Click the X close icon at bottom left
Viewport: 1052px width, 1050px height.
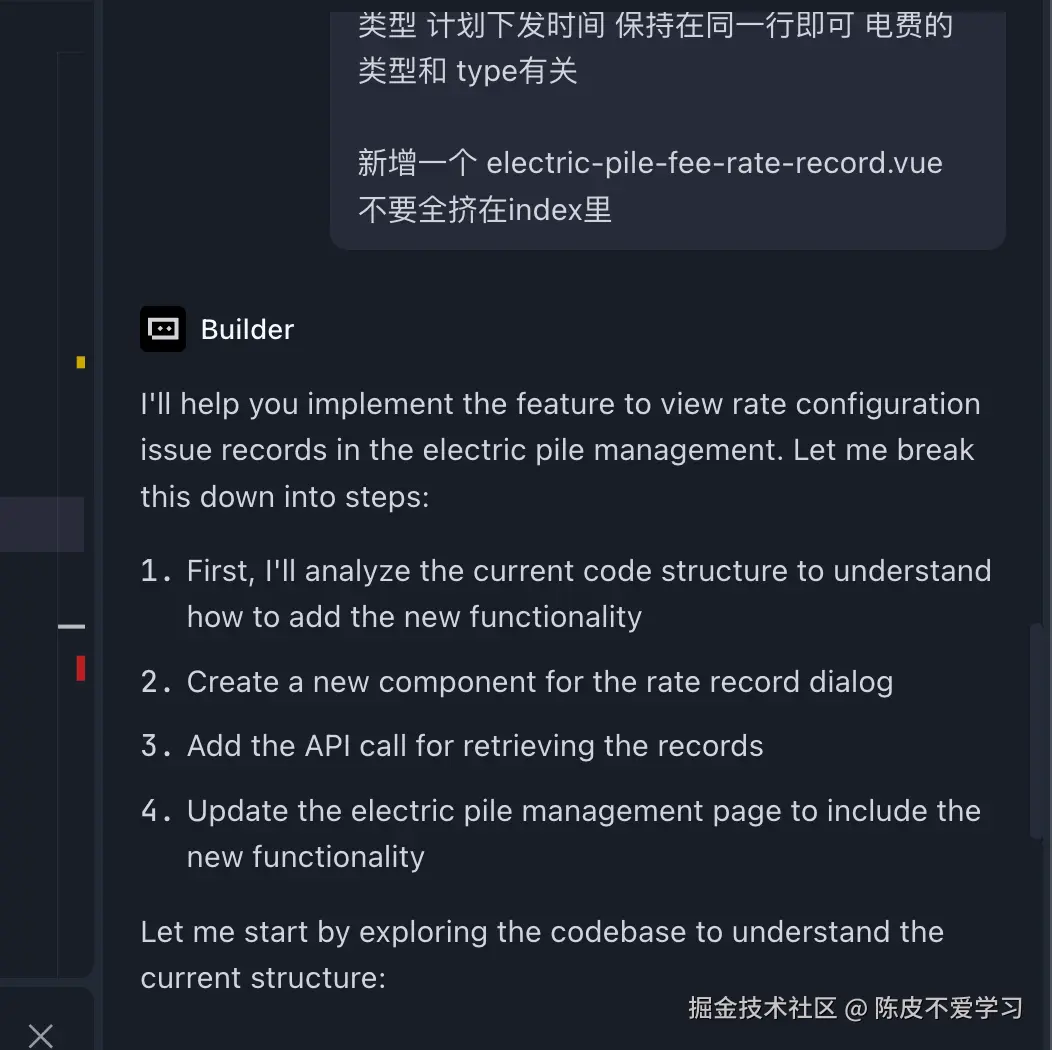pos(41,1035)
